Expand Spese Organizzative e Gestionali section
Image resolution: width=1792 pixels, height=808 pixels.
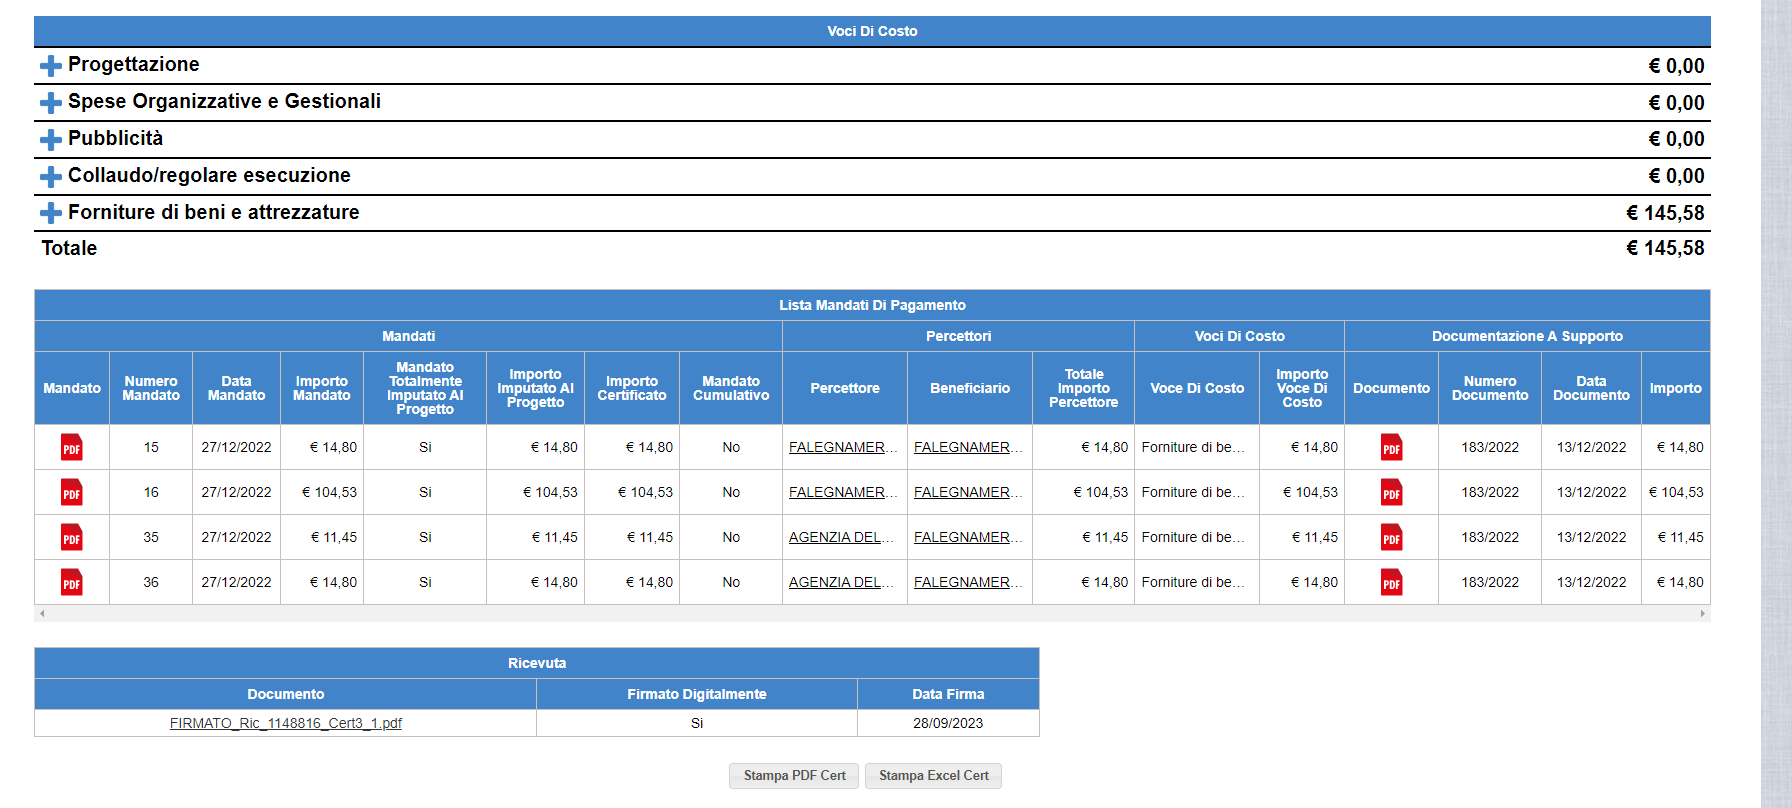51,103
